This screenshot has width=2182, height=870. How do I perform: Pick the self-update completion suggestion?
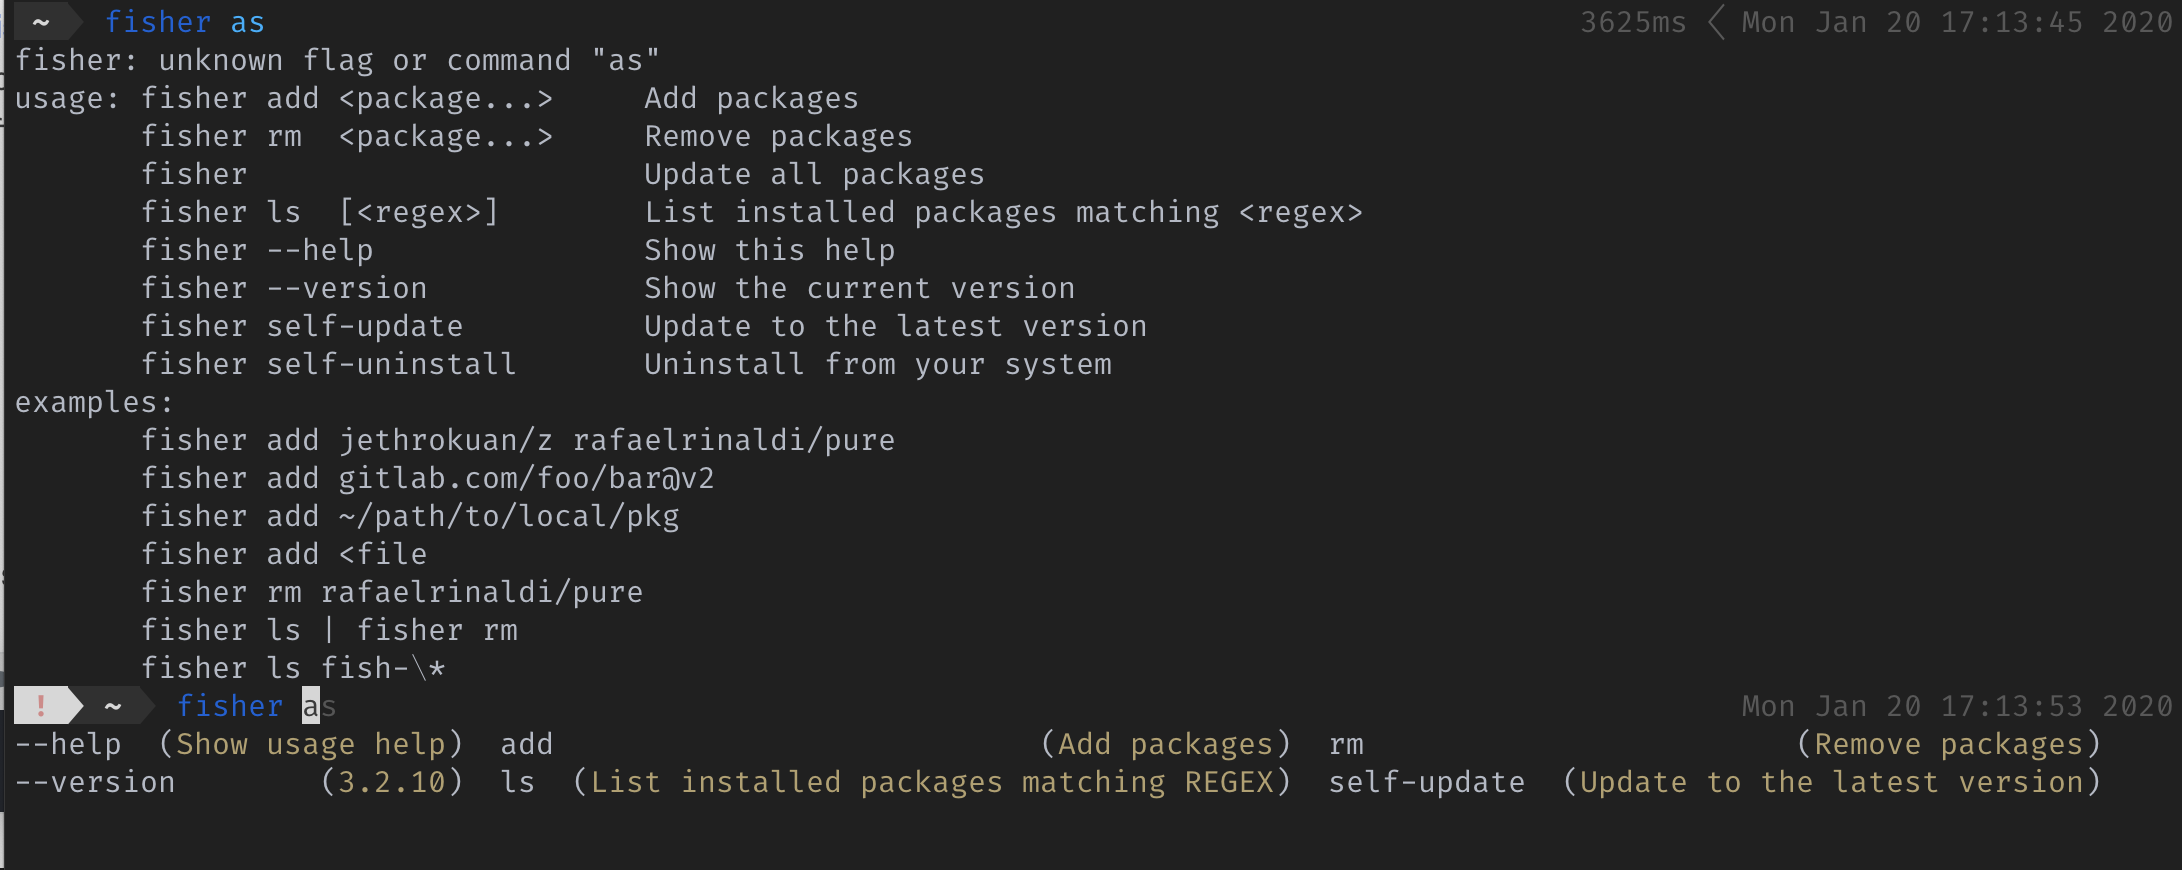(1427, 782)
